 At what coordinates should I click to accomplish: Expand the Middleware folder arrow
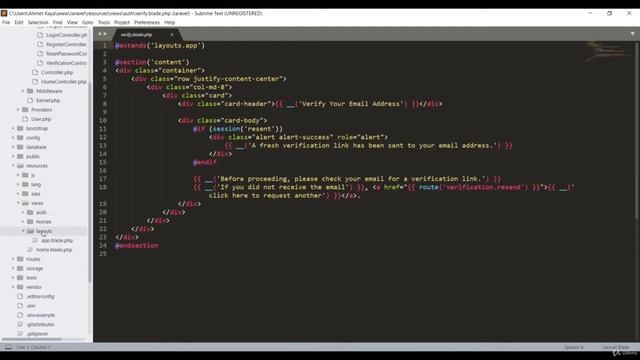pos(23,91)
